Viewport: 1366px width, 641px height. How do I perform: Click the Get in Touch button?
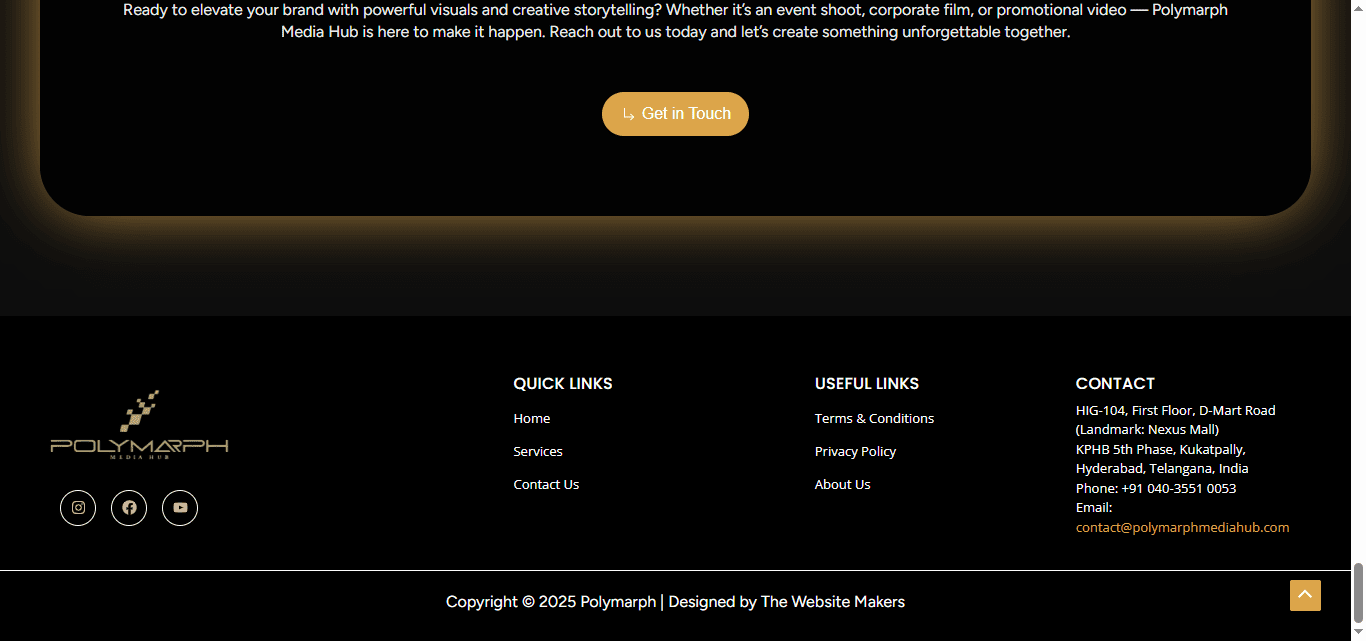675,114
